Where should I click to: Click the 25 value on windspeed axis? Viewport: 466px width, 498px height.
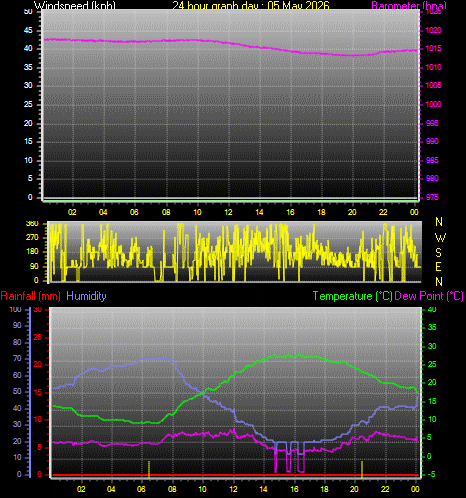click(x=28, y=104)
